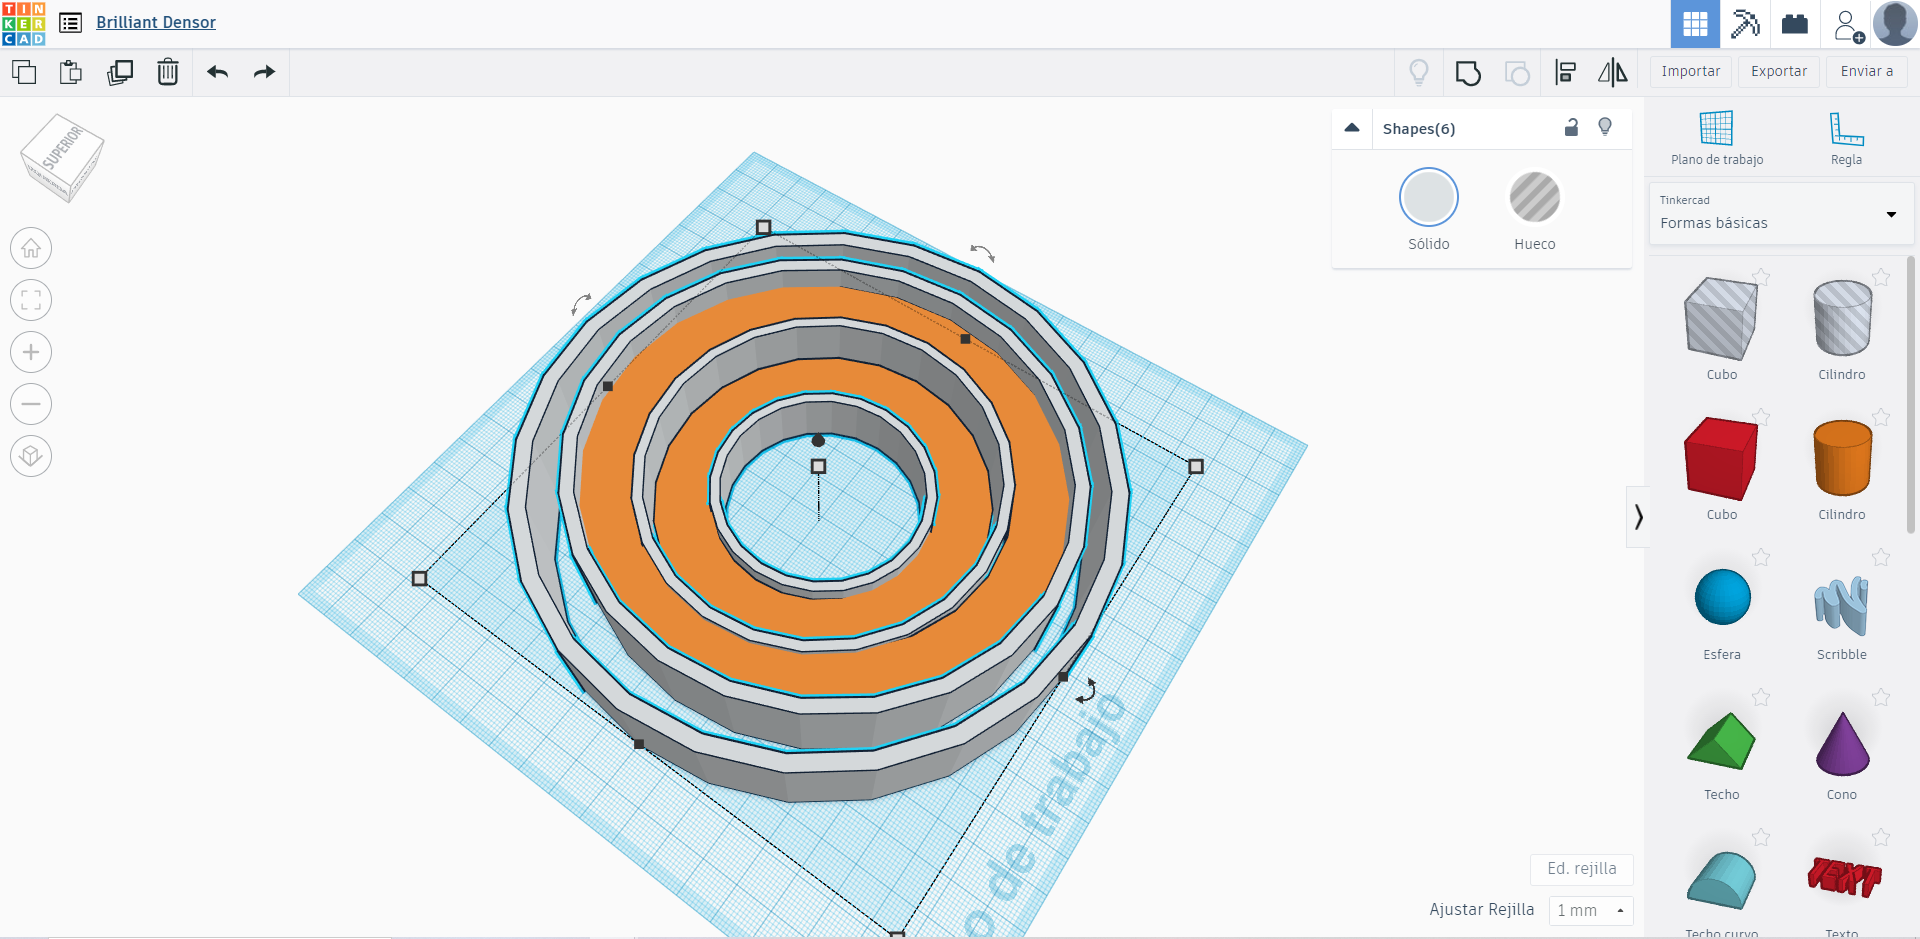1920x939 pixels.
Task: Pick the purple Cono shape
Action: pyautogui.click(x=1842, y=744)
